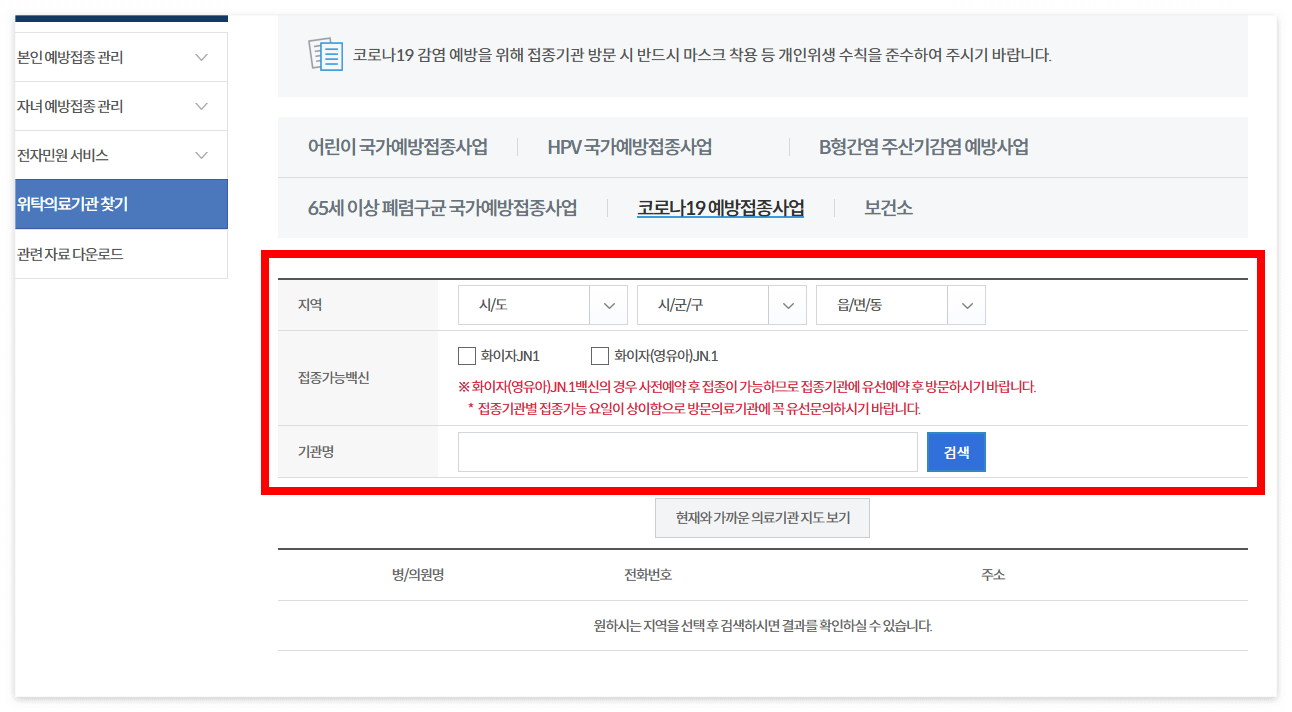Select 위탁의료기관 찾기 in the sidebar
The width and height of the screenshot is (1292, 712).
click(120, 204)
